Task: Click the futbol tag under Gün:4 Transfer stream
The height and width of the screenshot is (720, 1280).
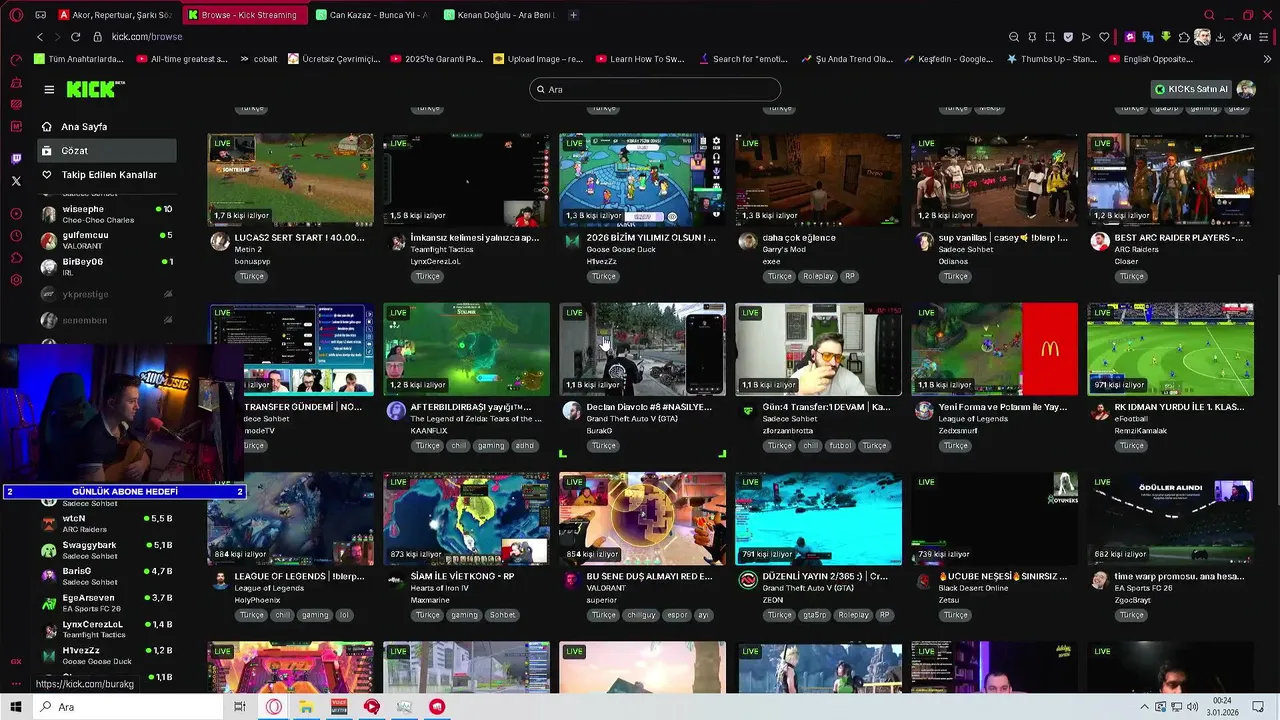Action: pyautogui.click(x=840, y=446)
